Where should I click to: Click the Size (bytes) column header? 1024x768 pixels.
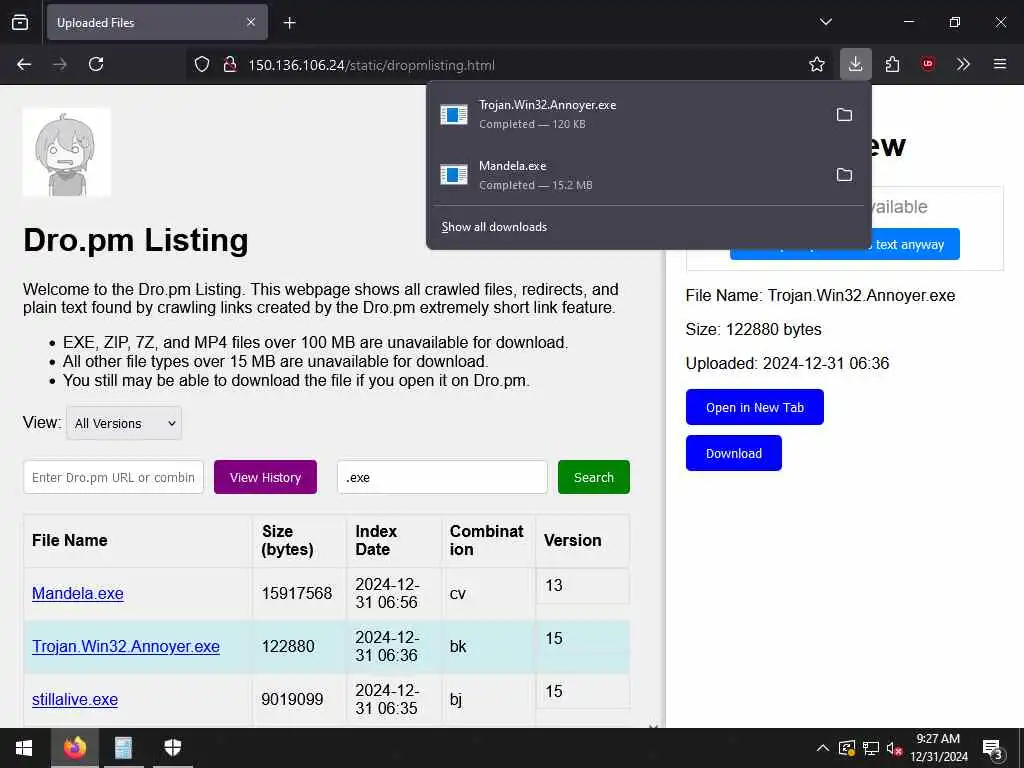click(300, 541)
